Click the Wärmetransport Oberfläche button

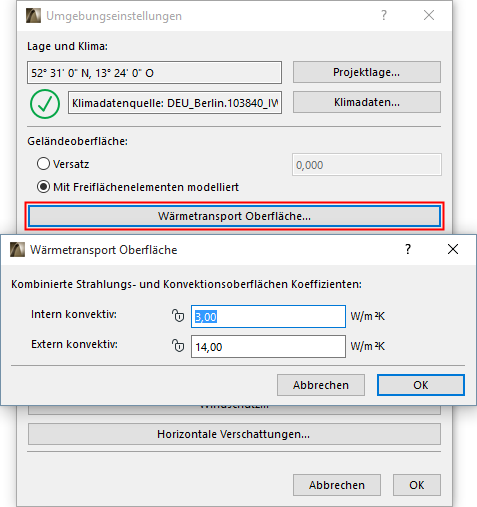[x=234, y=216]
